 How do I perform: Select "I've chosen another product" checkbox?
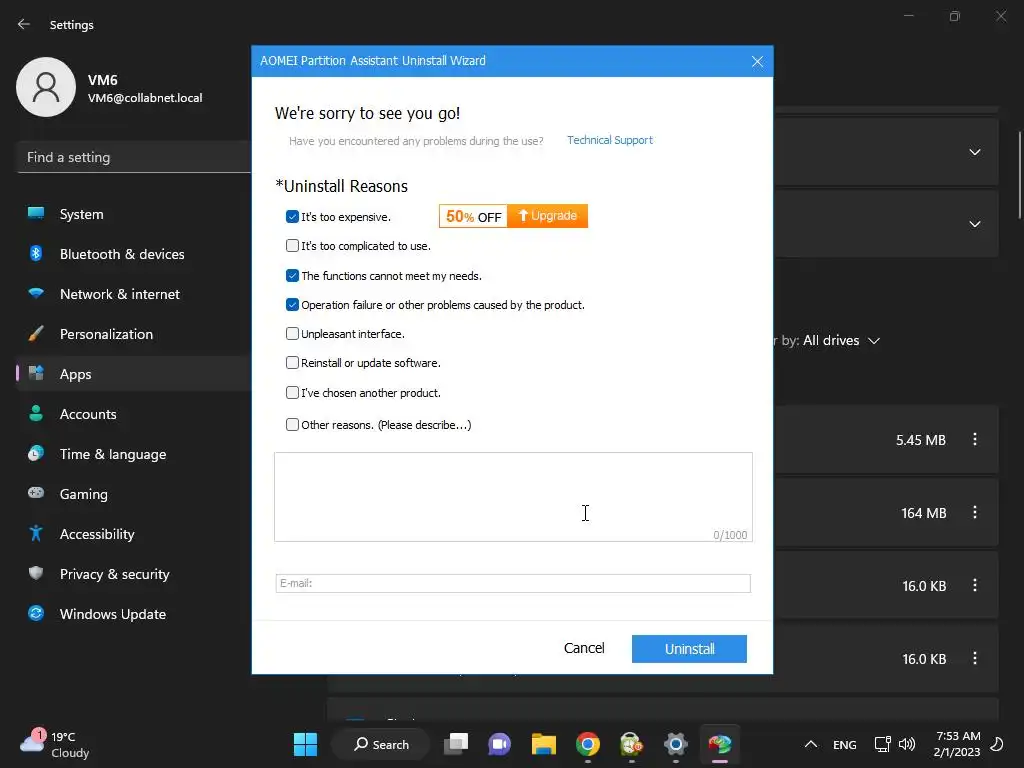pos(292,392)
